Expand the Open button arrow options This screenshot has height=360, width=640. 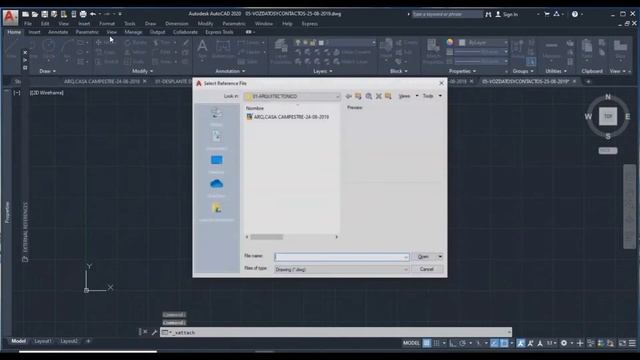(x=440, y=257)
